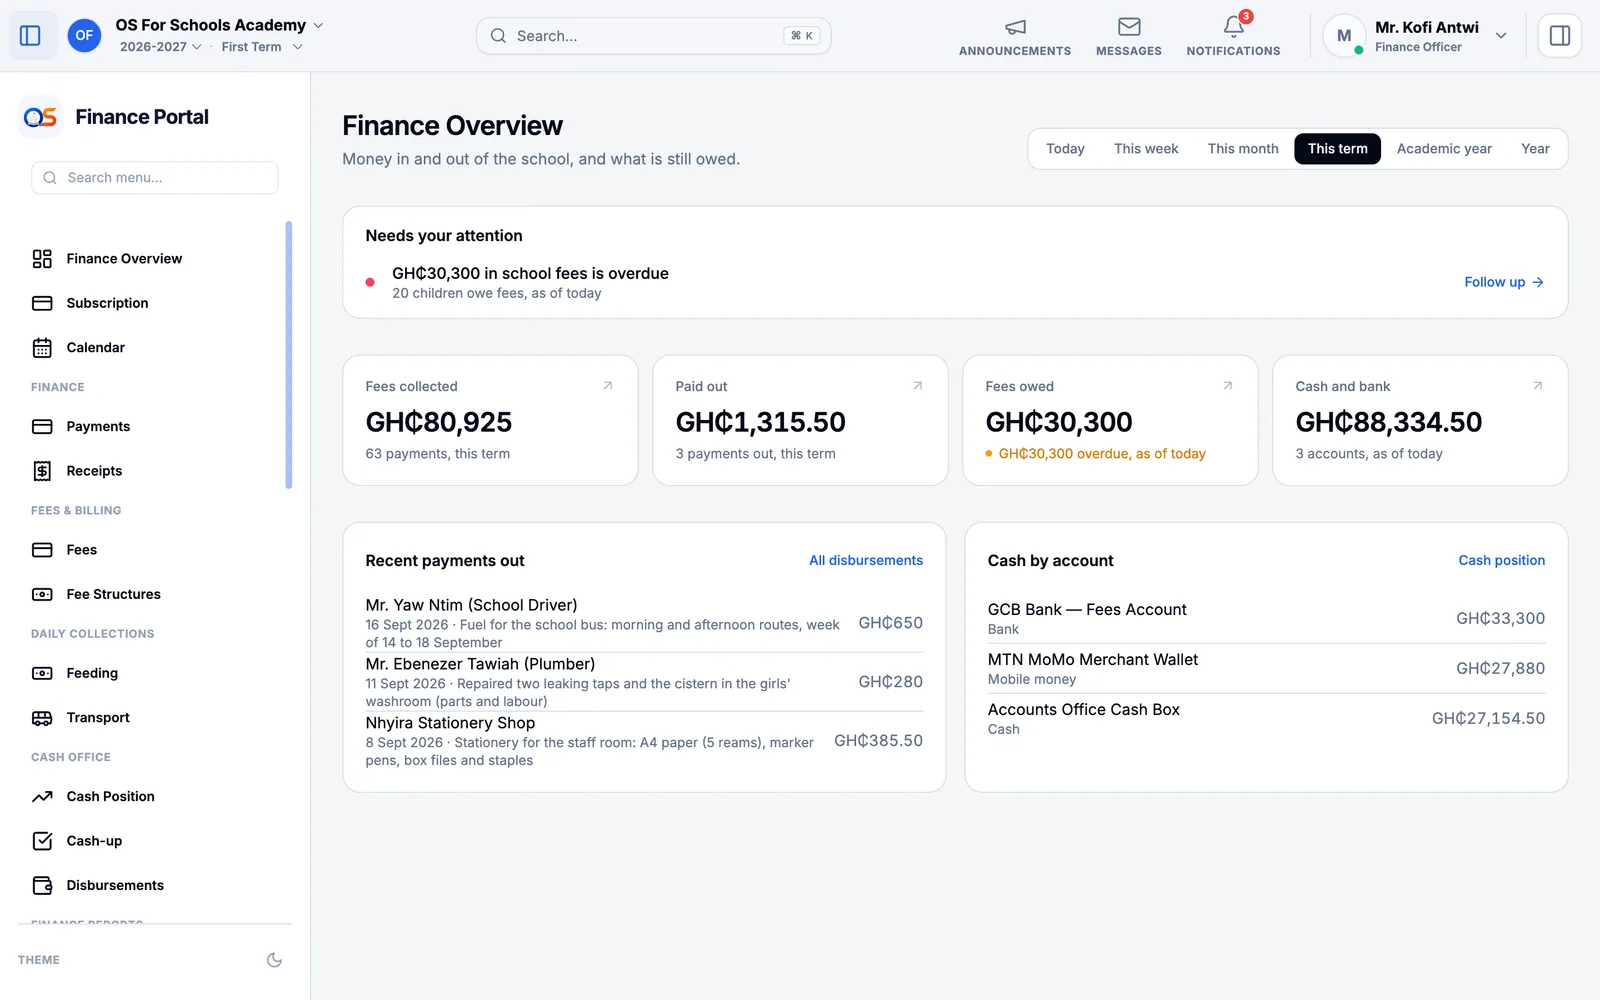Open the First Term dropdown
The width and height of the screenshot is (1600, 1000).
click(x=262, y=47)
